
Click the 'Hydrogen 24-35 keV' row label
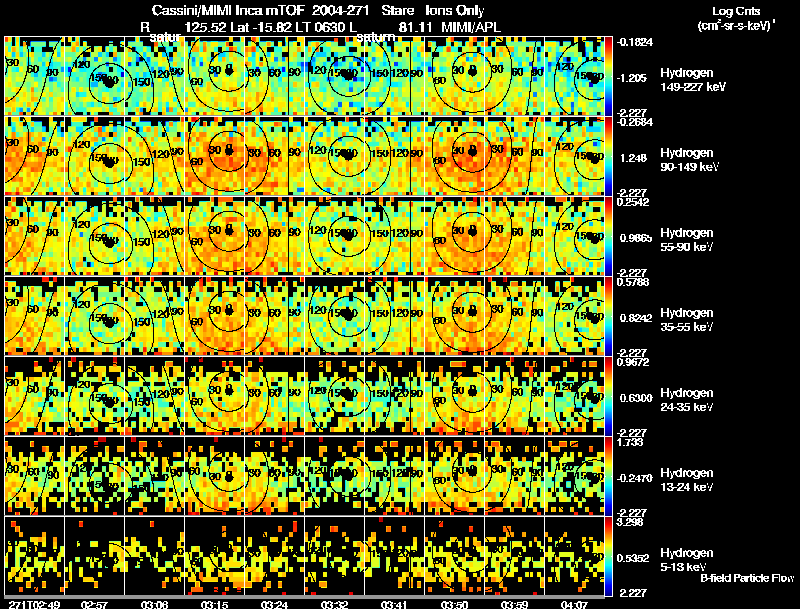tap(687, 400)
